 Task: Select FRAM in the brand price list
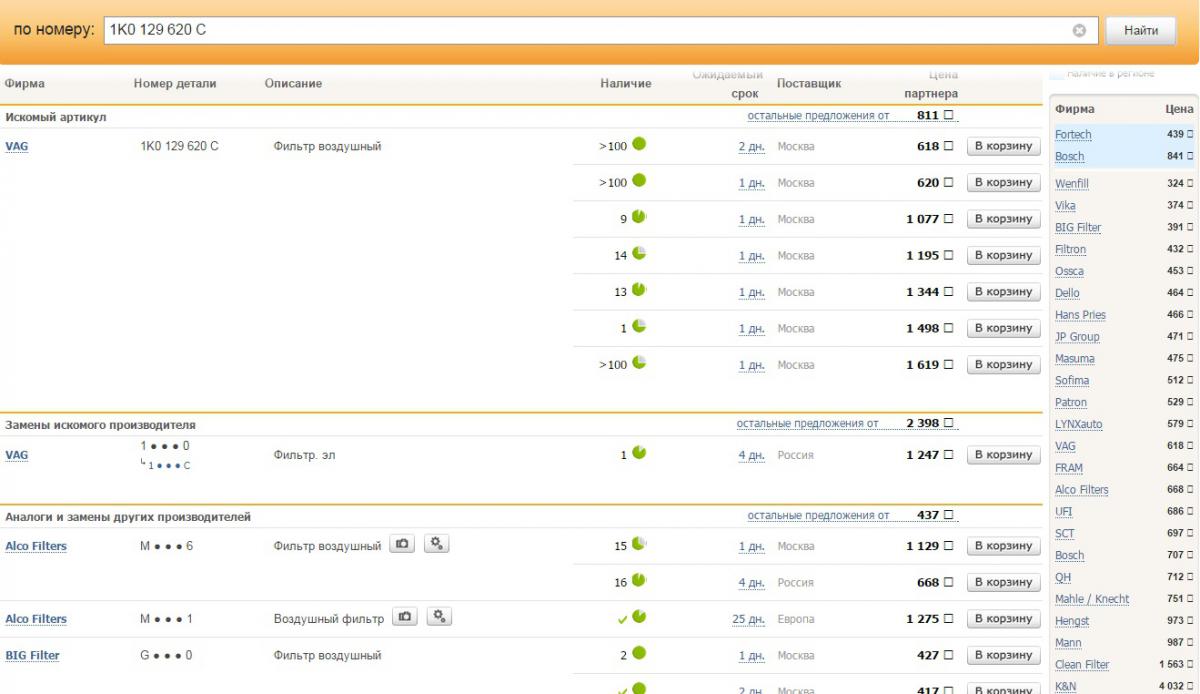[x=1069, y=468]
